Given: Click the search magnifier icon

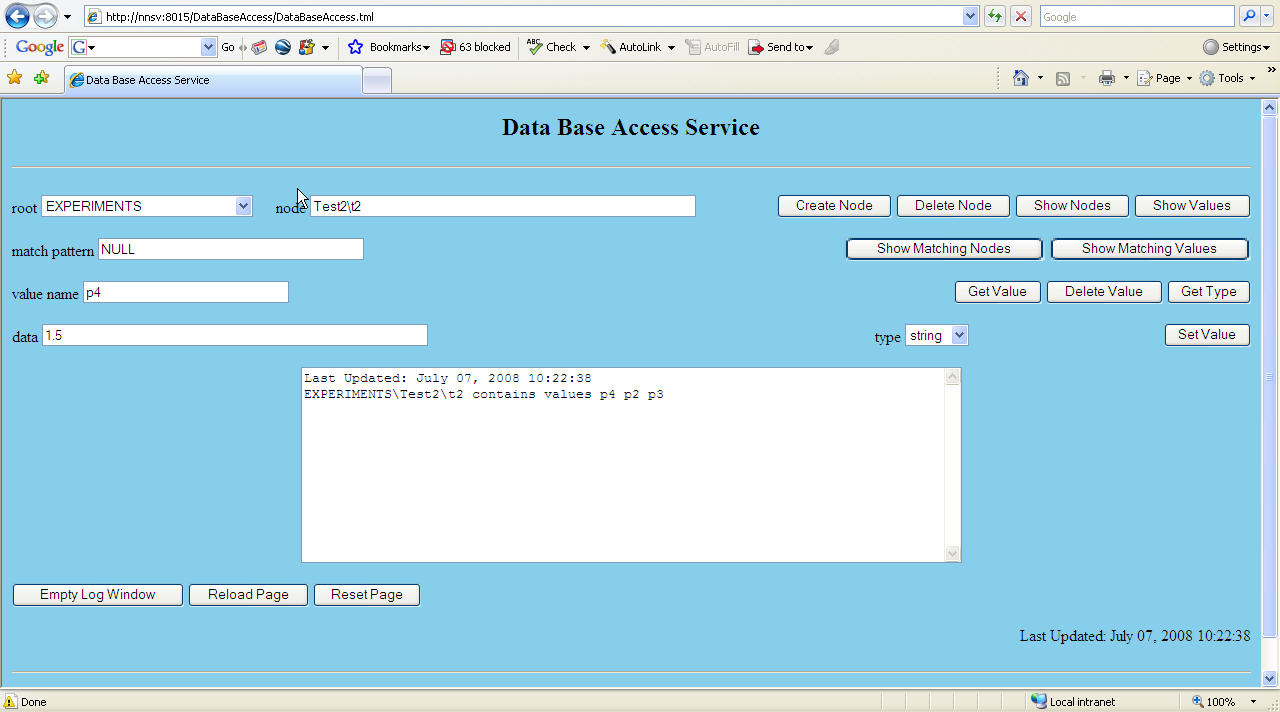Looking at the screenshot, I should point(1249,17).
